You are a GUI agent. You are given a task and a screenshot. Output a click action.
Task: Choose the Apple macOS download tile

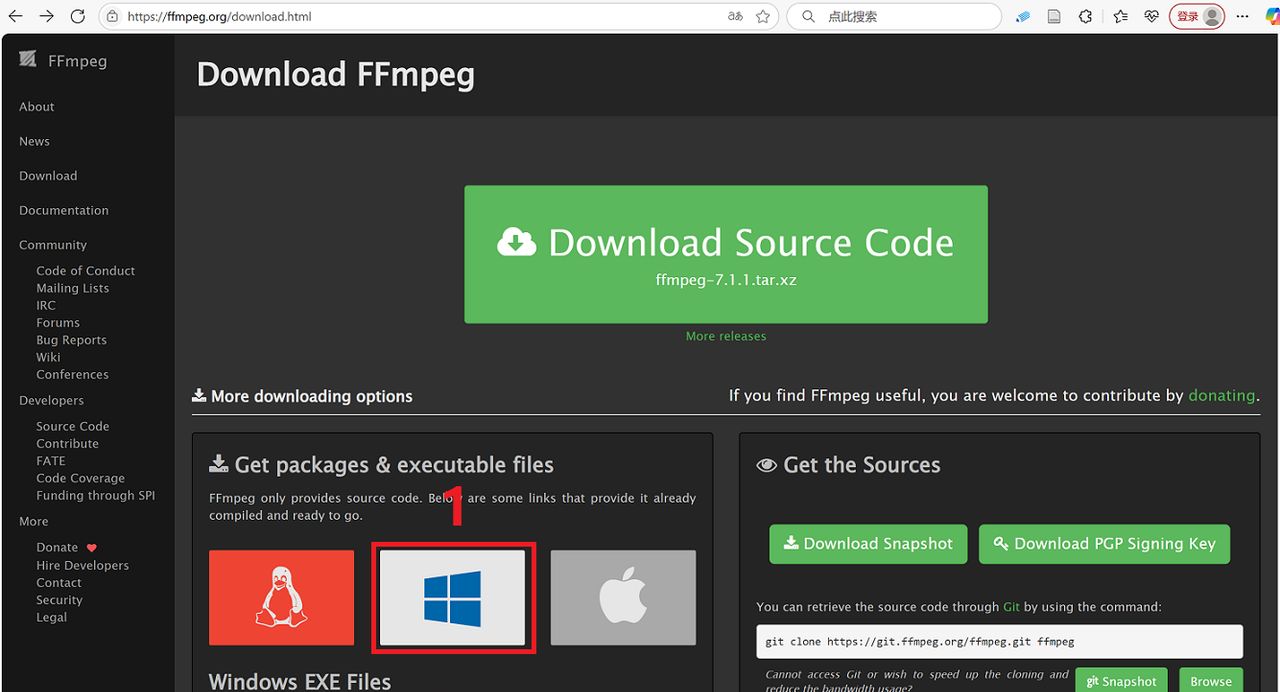(x=623, y=598)
